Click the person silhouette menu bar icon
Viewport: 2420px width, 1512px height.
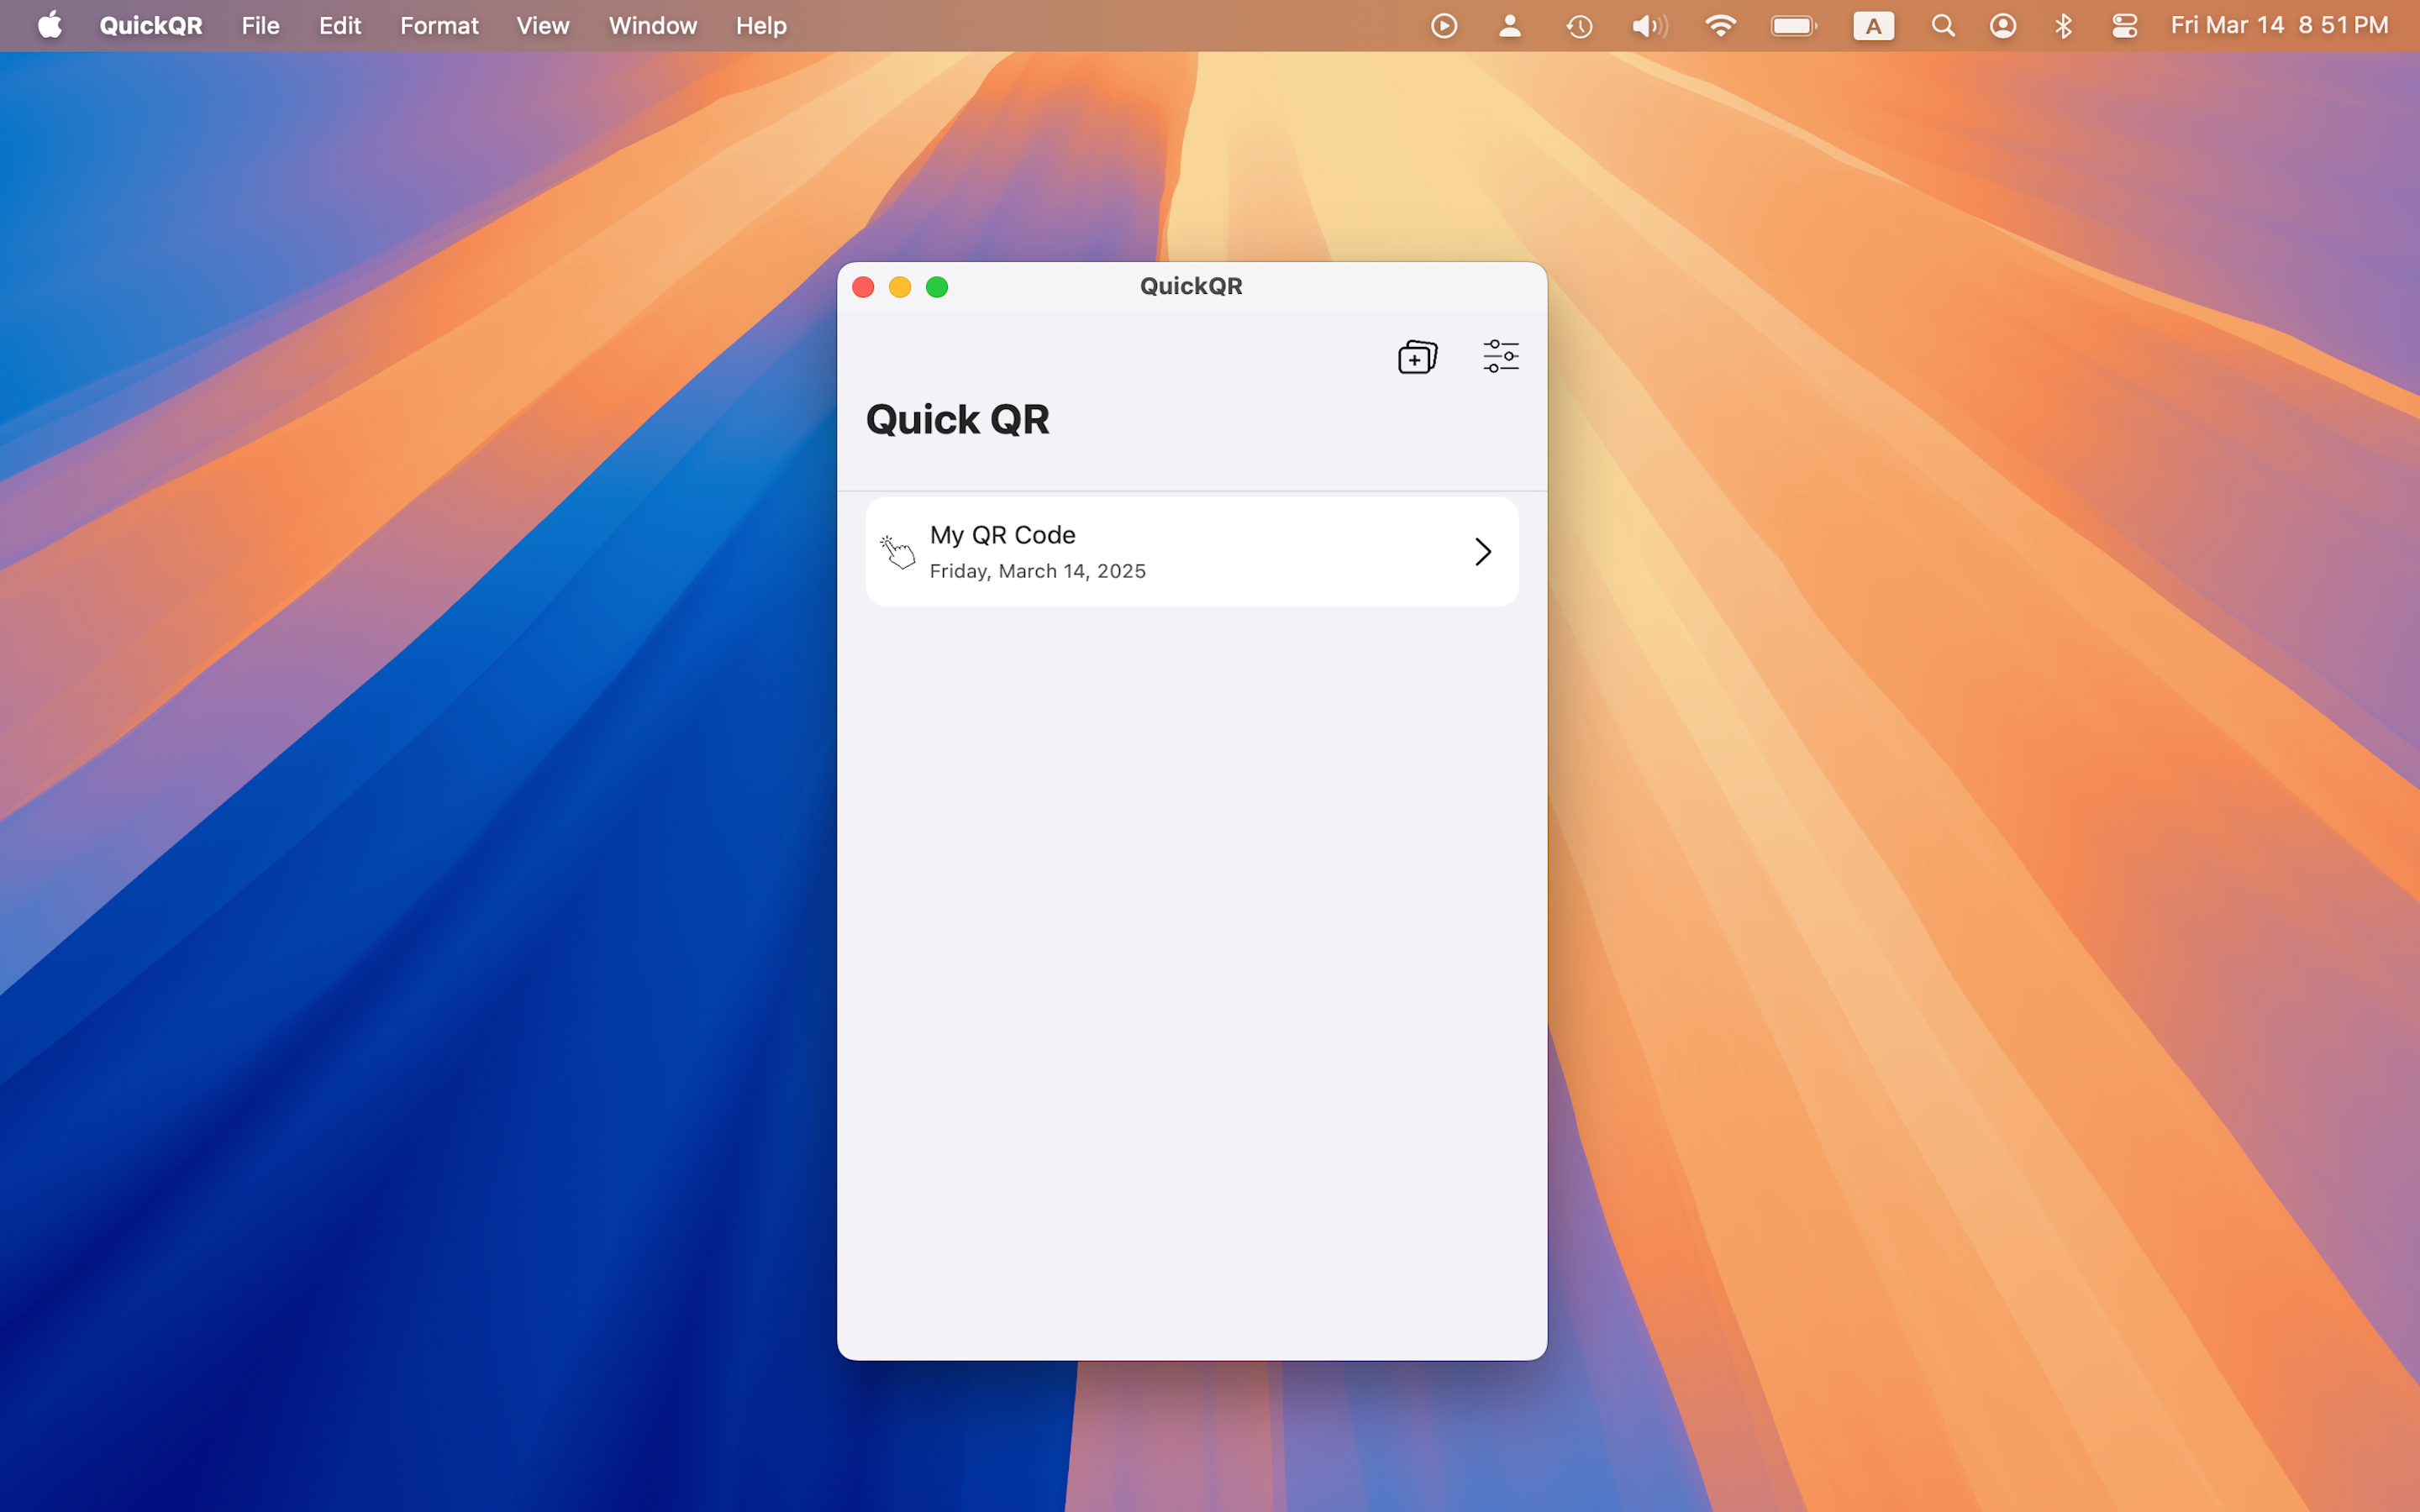(x=1510, y=25)
